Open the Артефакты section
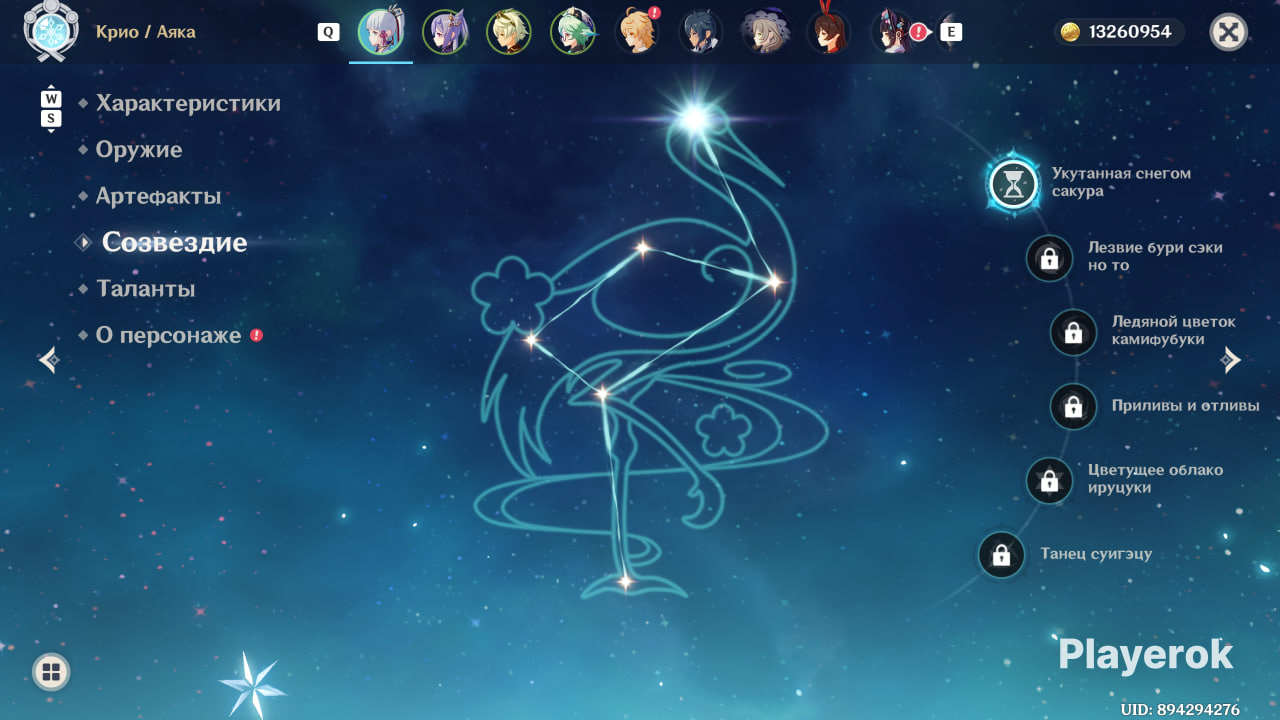Viewport: 1280px width, 720px height. click(158, 196)
